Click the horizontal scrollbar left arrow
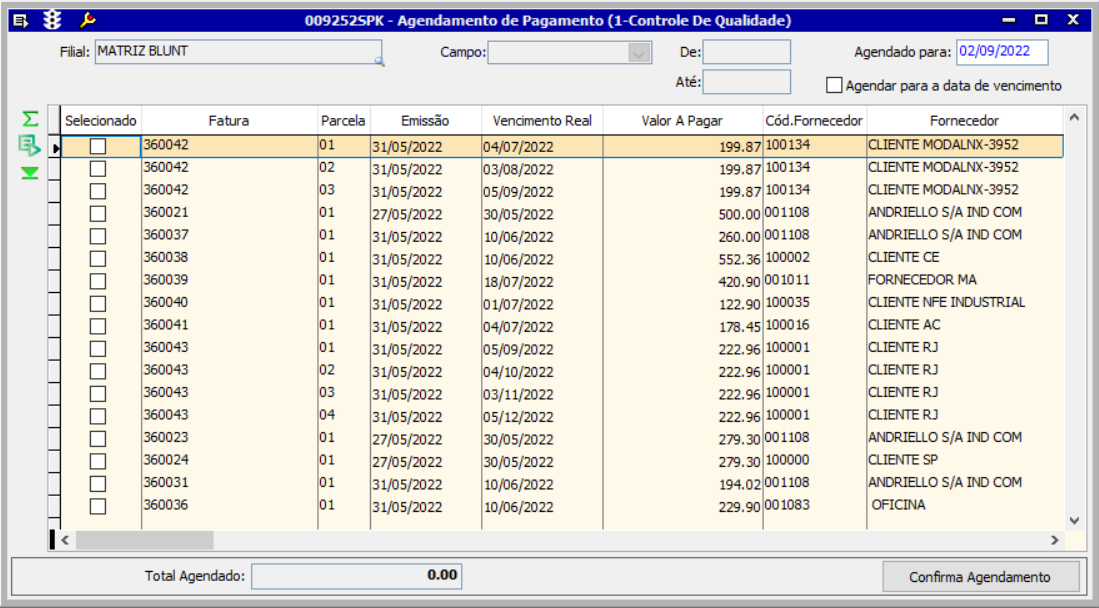 click(65, 540)
